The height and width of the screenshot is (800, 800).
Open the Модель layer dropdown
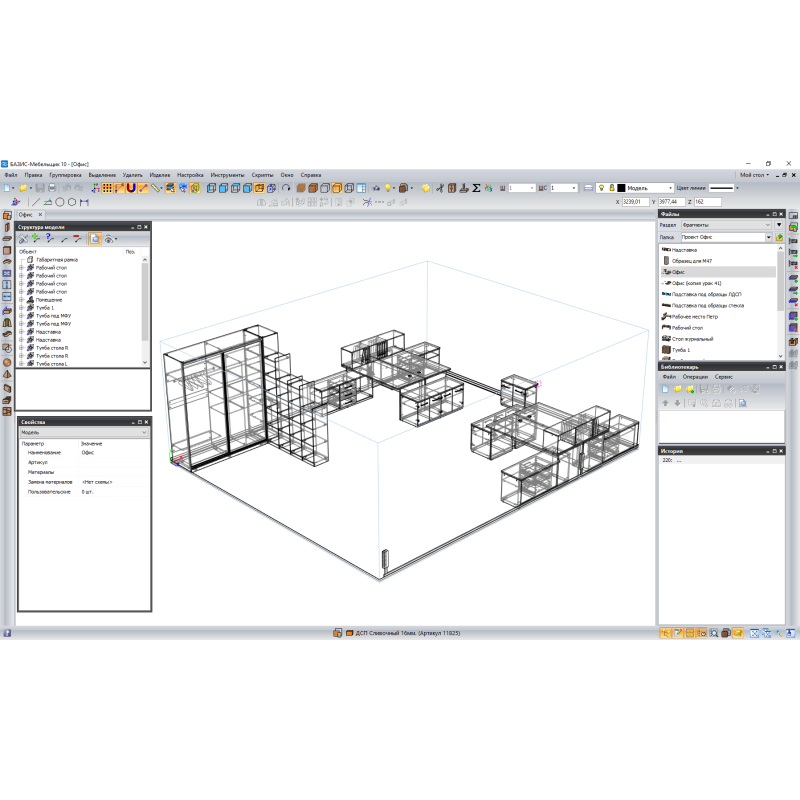click(671, 188)
